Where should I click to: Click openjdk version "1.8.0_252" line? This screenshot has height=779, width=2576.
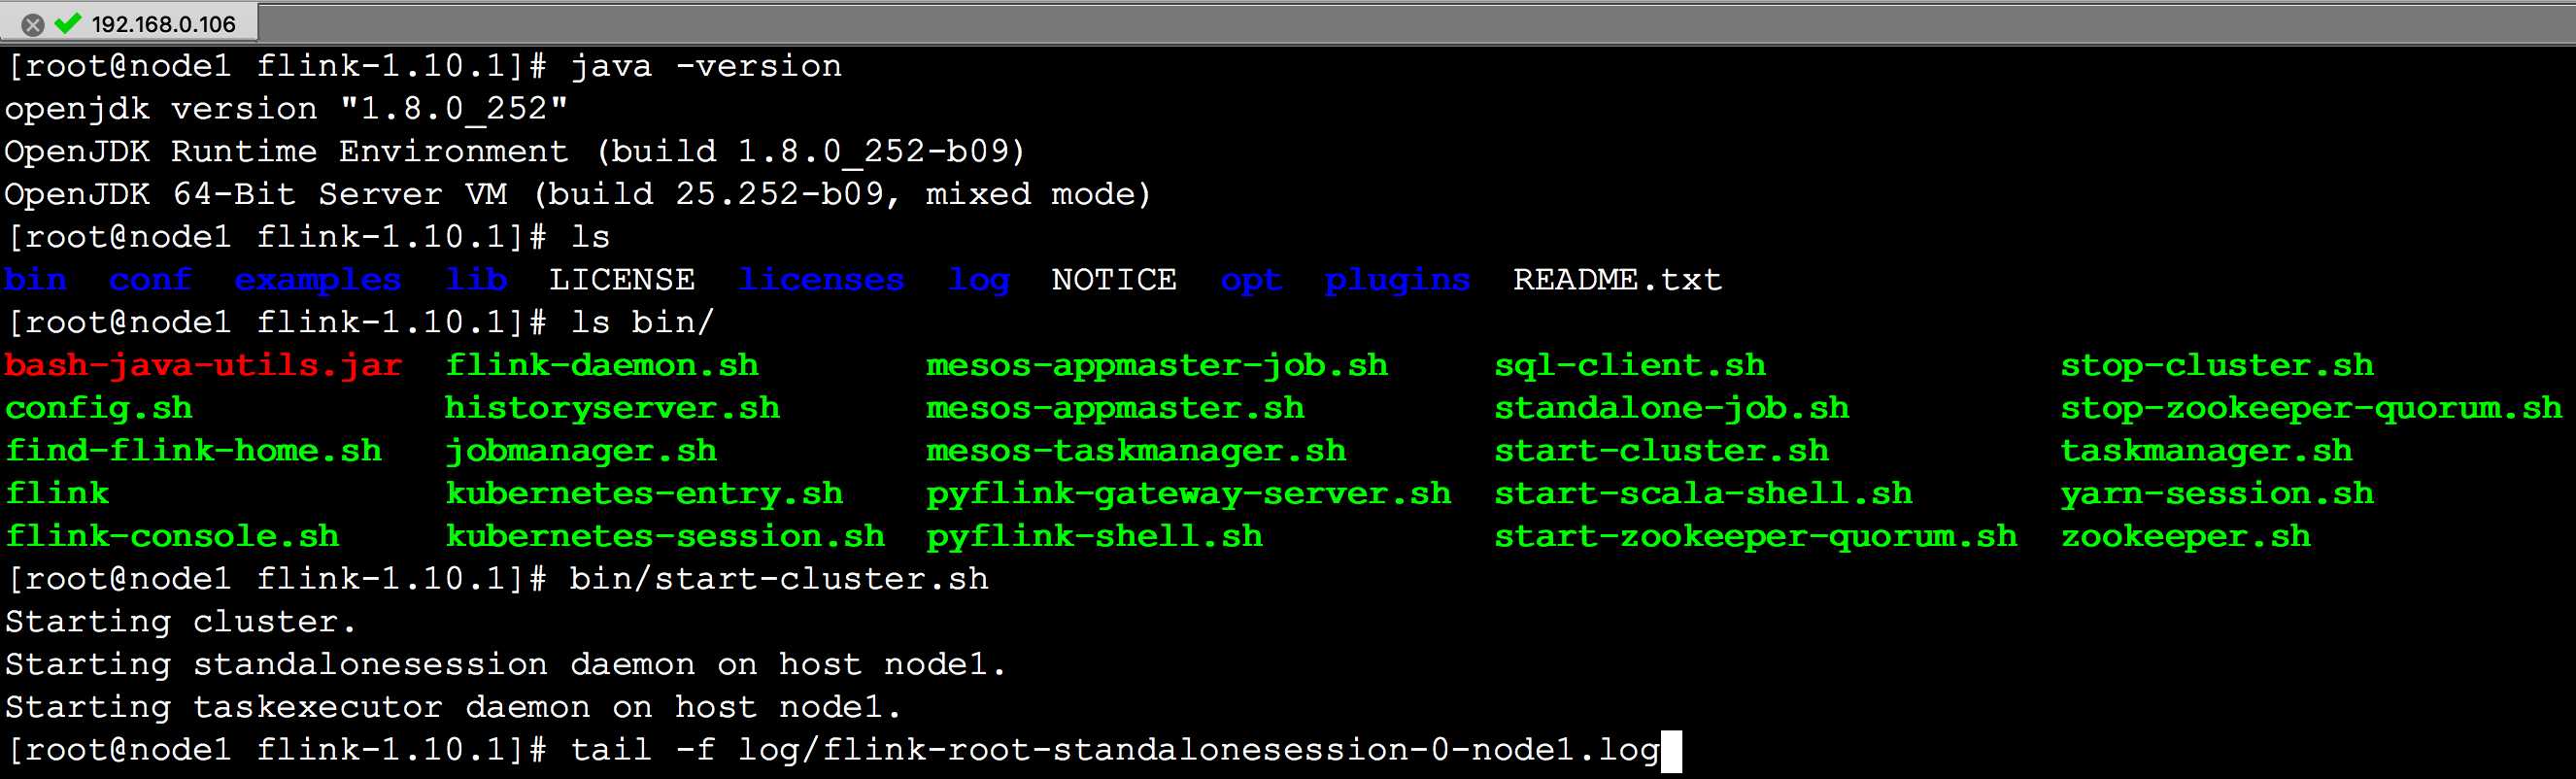tap(286, 110)
